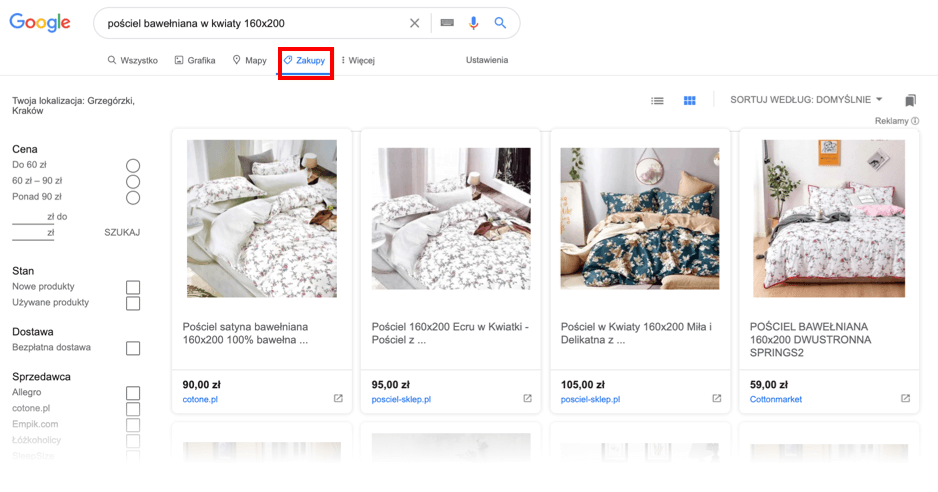Switch to the Grafika tab

click(195, 61)
